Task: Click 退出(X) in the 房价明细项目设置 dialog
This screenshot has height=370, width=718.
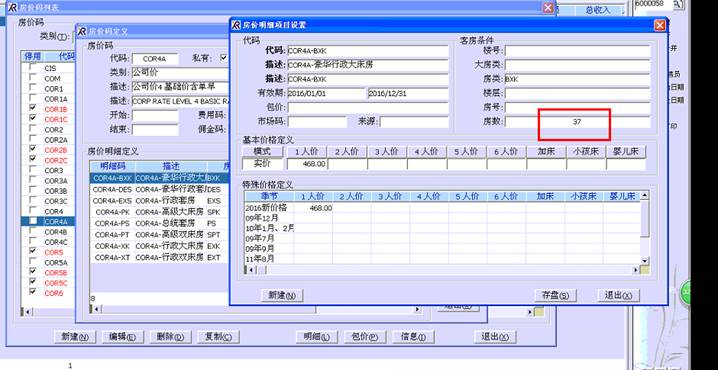Action: pyautogui.click(x=618, y=295)
